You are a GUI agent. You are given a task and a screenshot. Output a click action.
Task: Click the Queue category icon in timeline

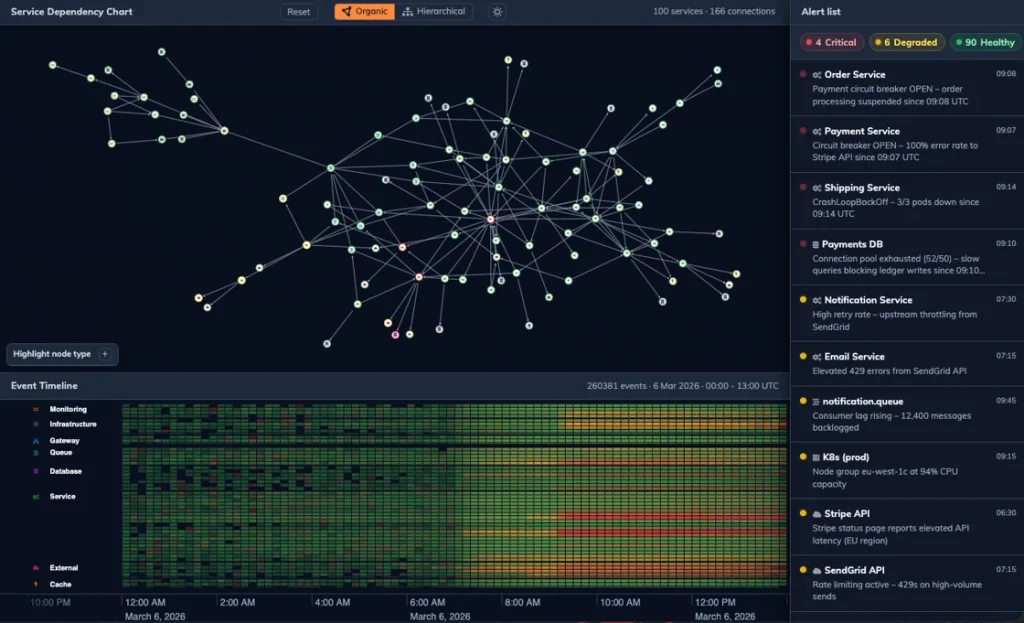coord(36,453)
